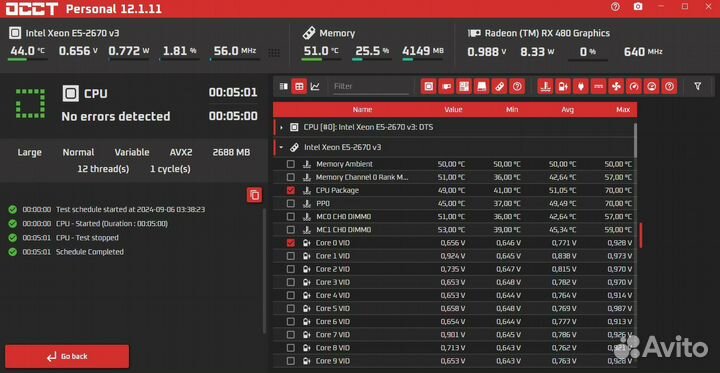Click the CPU temperature 44.0 °C readout
Image resolution: width=720 pixels, height=373 pixels.
pyautogui.click(x=28, y=51)
